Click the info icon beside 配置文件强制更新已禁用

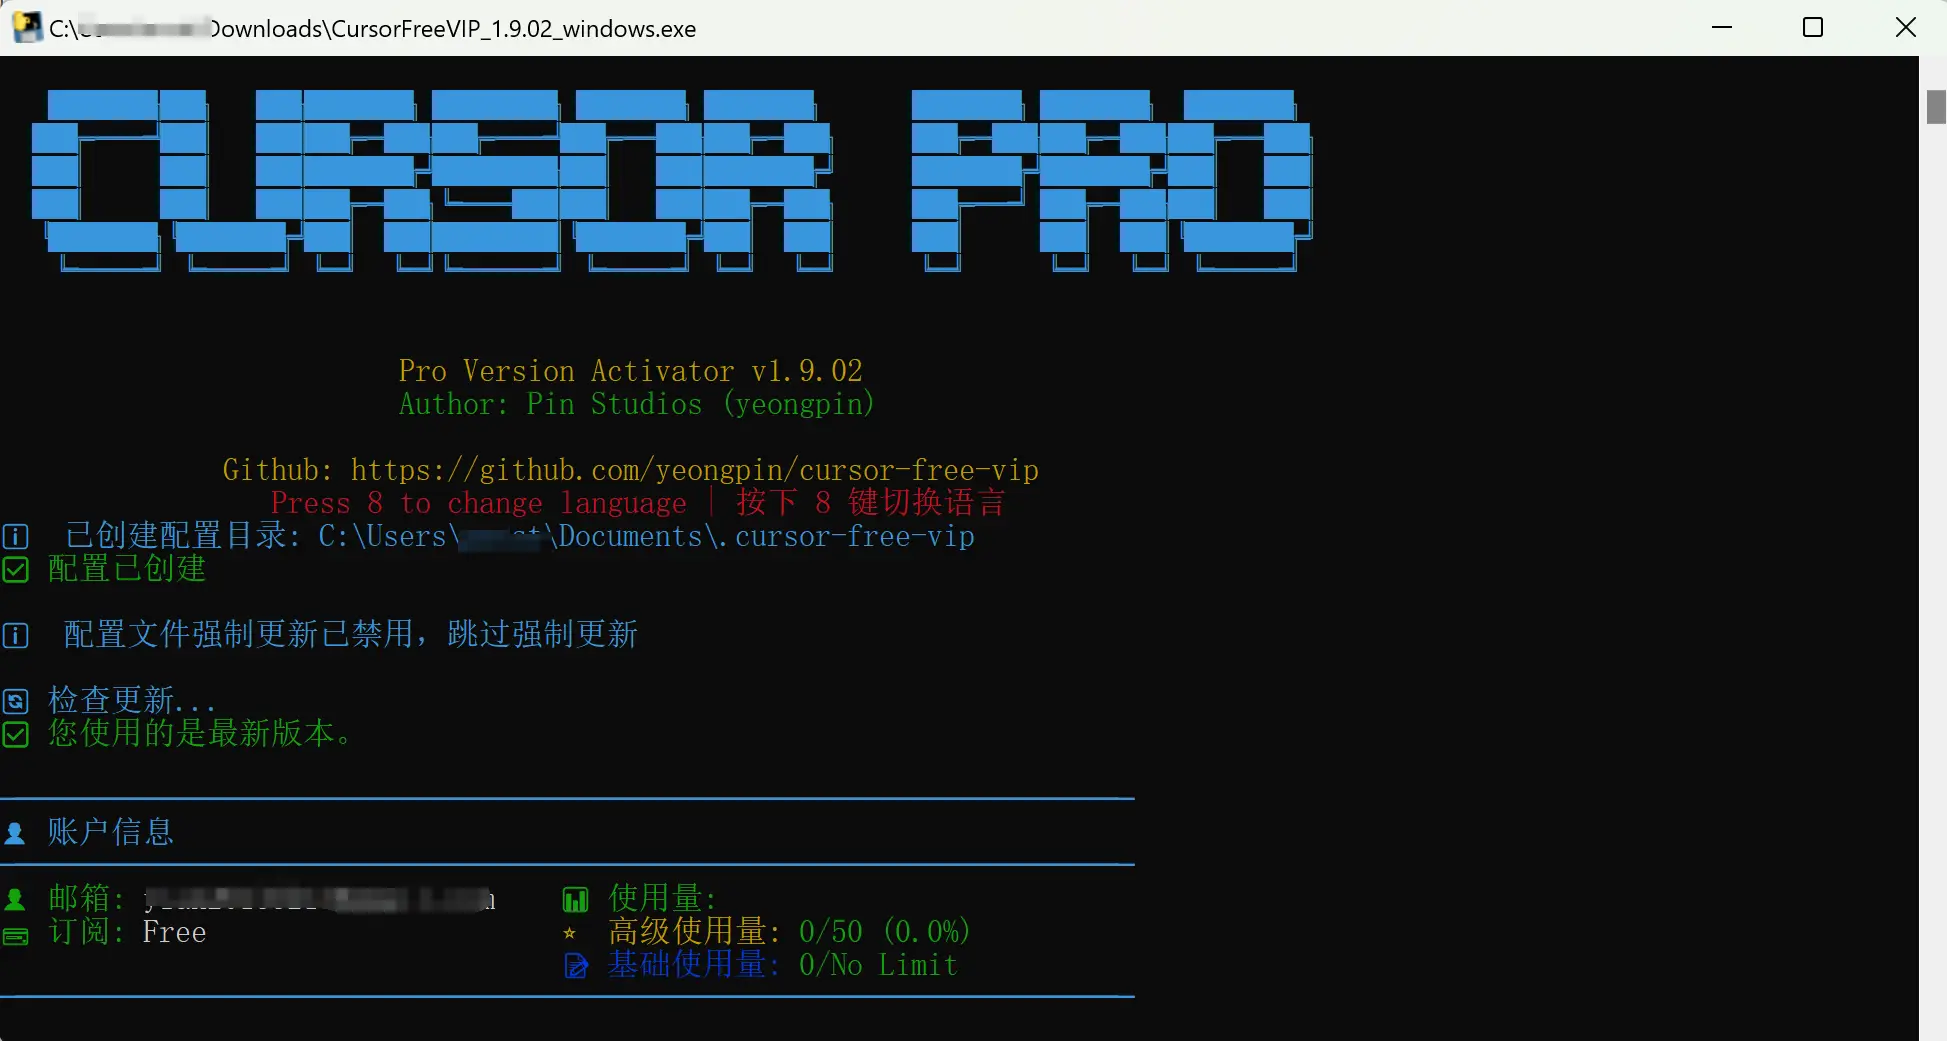[x=15, y=636]
